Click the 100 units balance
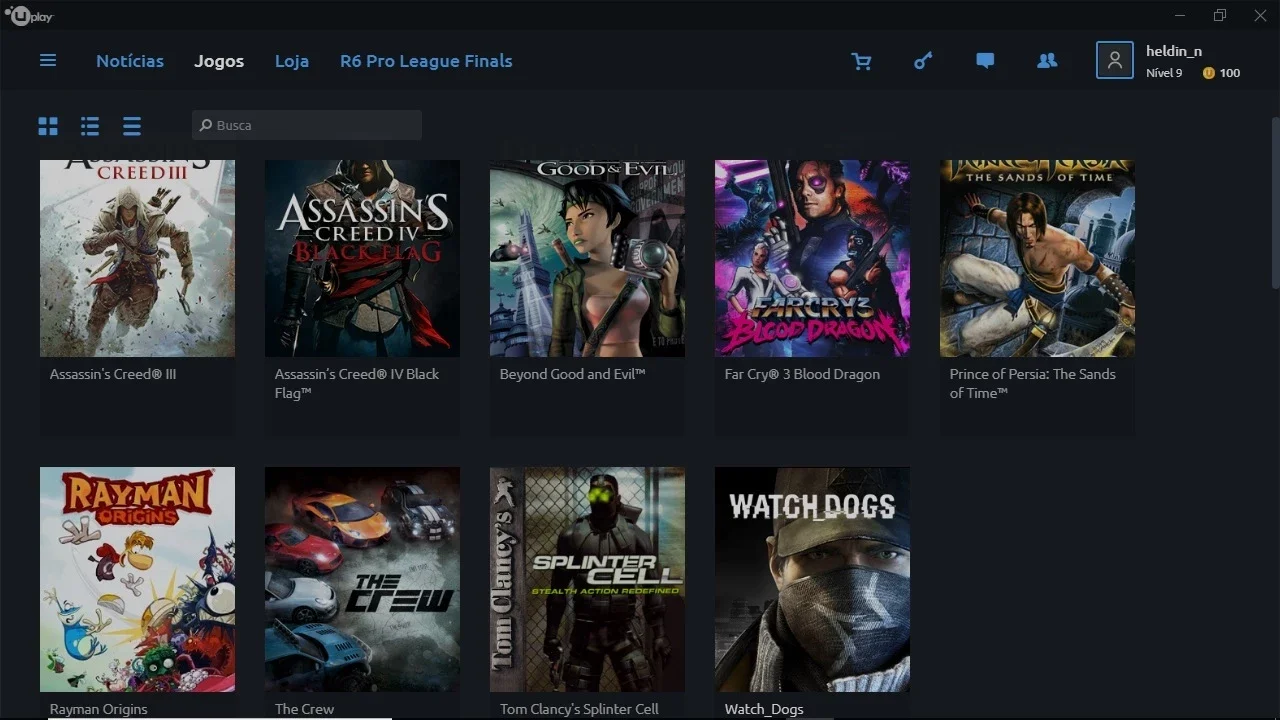Image resolution: width=1280 pixels, height=720 pixels. 1230,73
